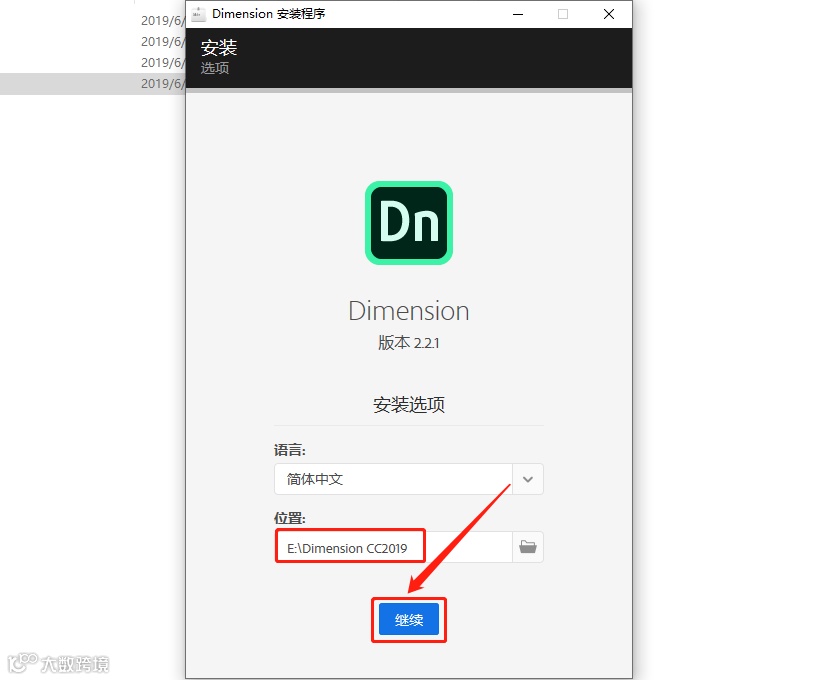This screenshot has width=830, height=680.
Task: Select the highlighted 2019/6 row in the background window
Action: coord(93,84)
